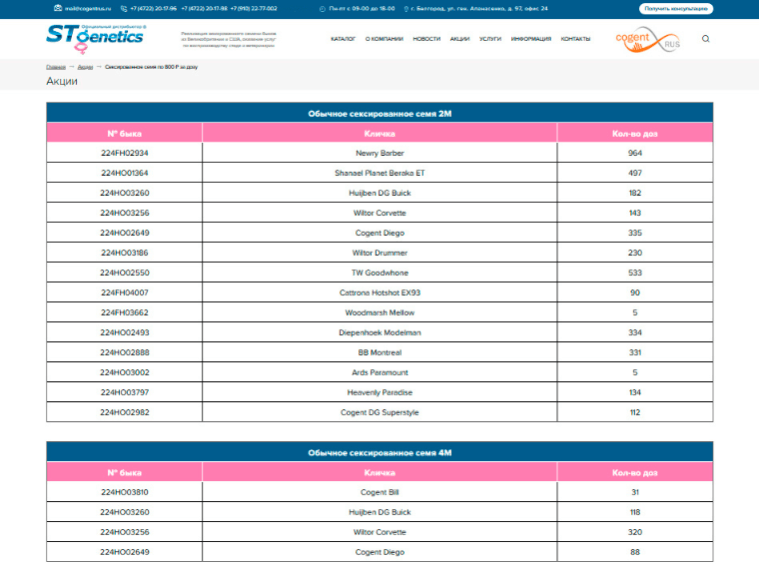Screen dimensions: 759x566
Task: Click the email envelope icon in top bar
Action: coord(58,8)
